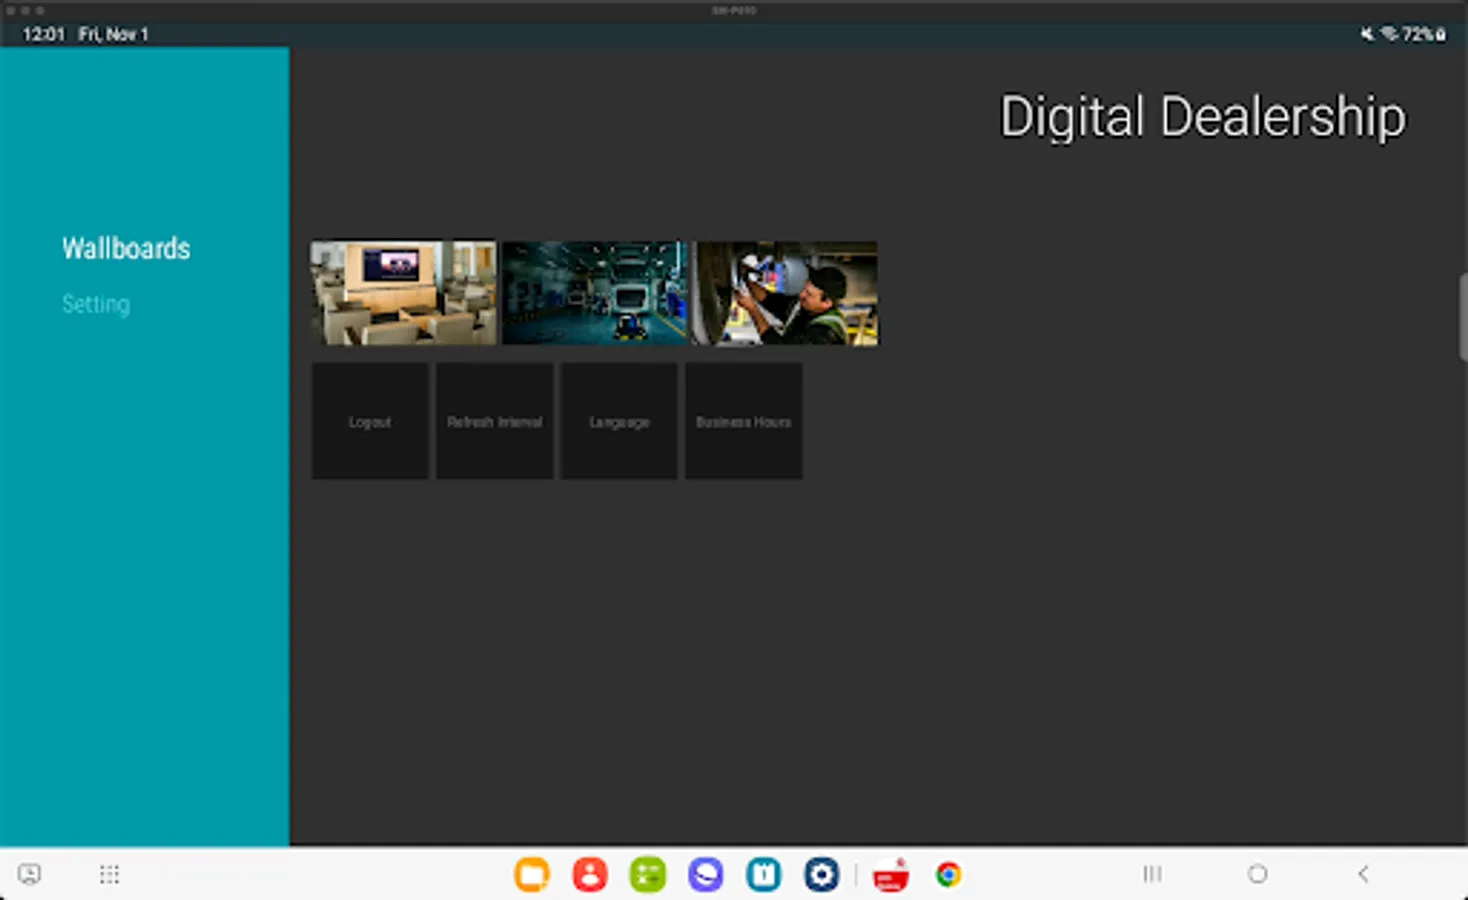
Task: Select Setting in the sidebar
Action: click(96, 304)
